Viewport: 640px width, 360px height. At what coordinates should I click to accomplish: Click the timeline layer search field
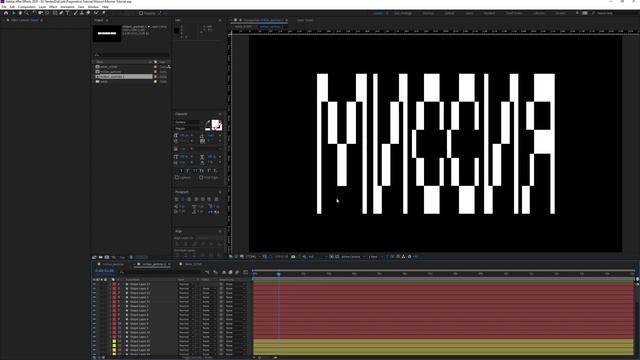point(159,272)
